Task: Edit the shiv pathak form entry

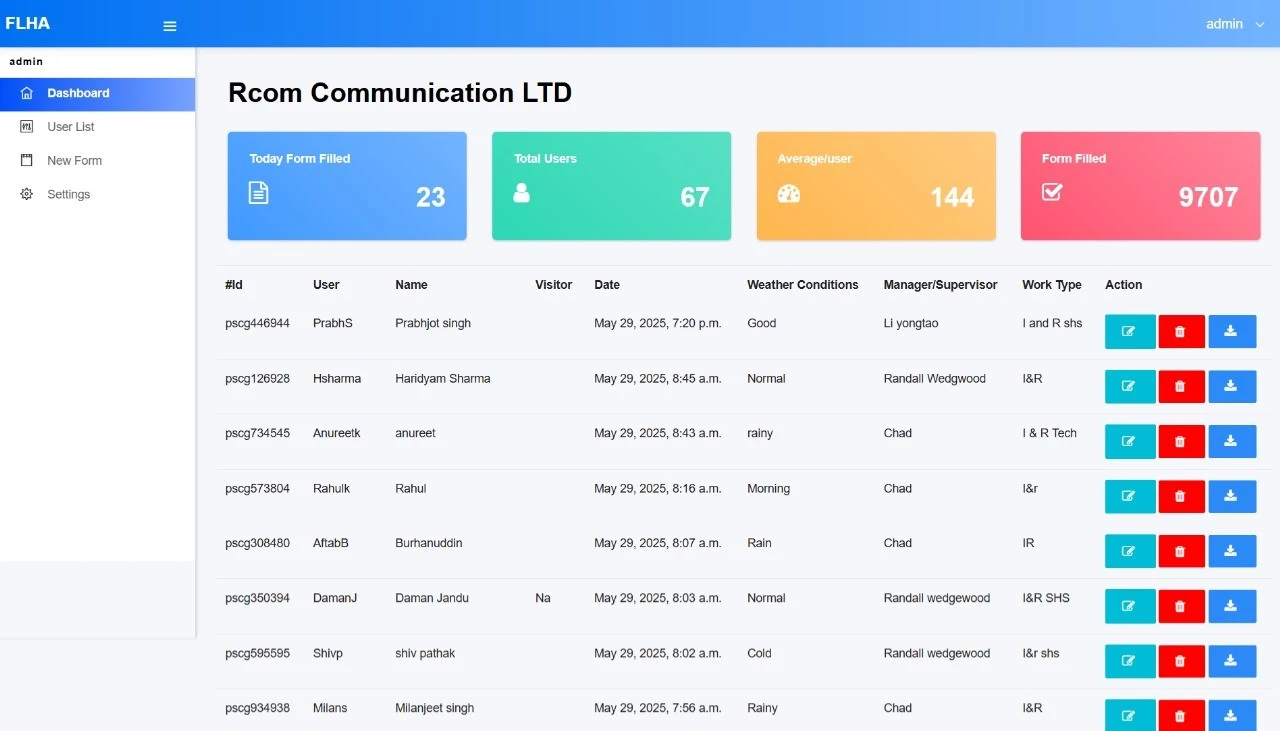Action: tap(1129, 661)
